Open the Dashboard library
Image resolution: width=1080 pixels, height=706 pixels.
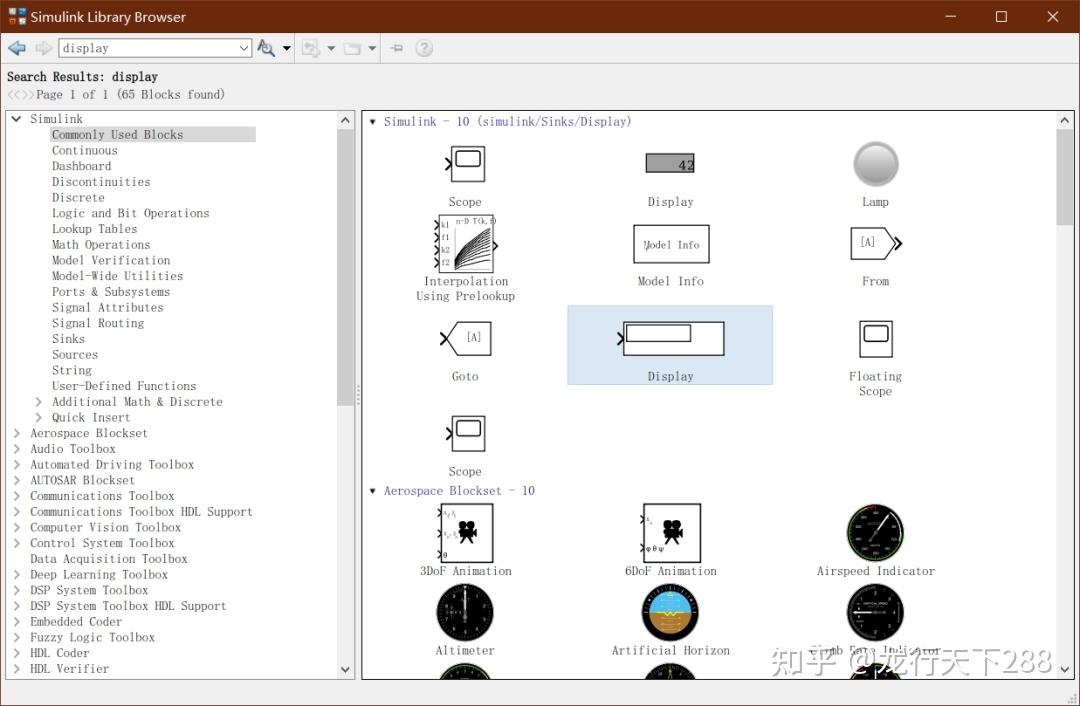[x=81, y=166]
